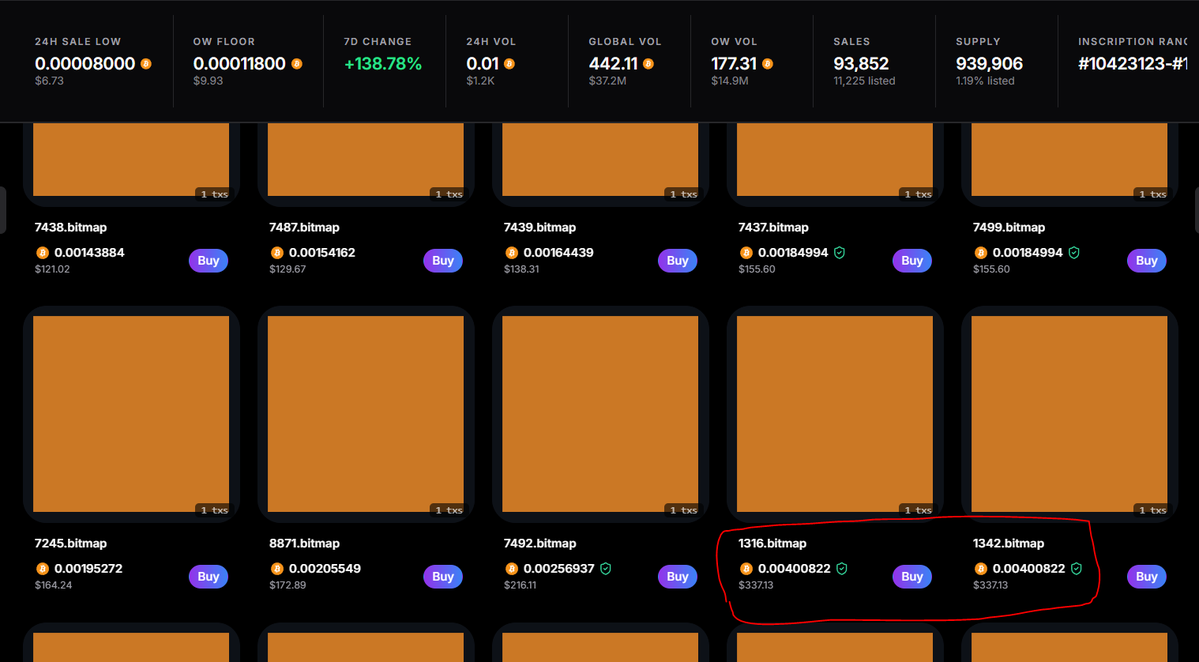The width and height of the screenshot is (1199, 662).
Task: Click the bitcoin icon beside 0.00205549
Action: (278, 569)
